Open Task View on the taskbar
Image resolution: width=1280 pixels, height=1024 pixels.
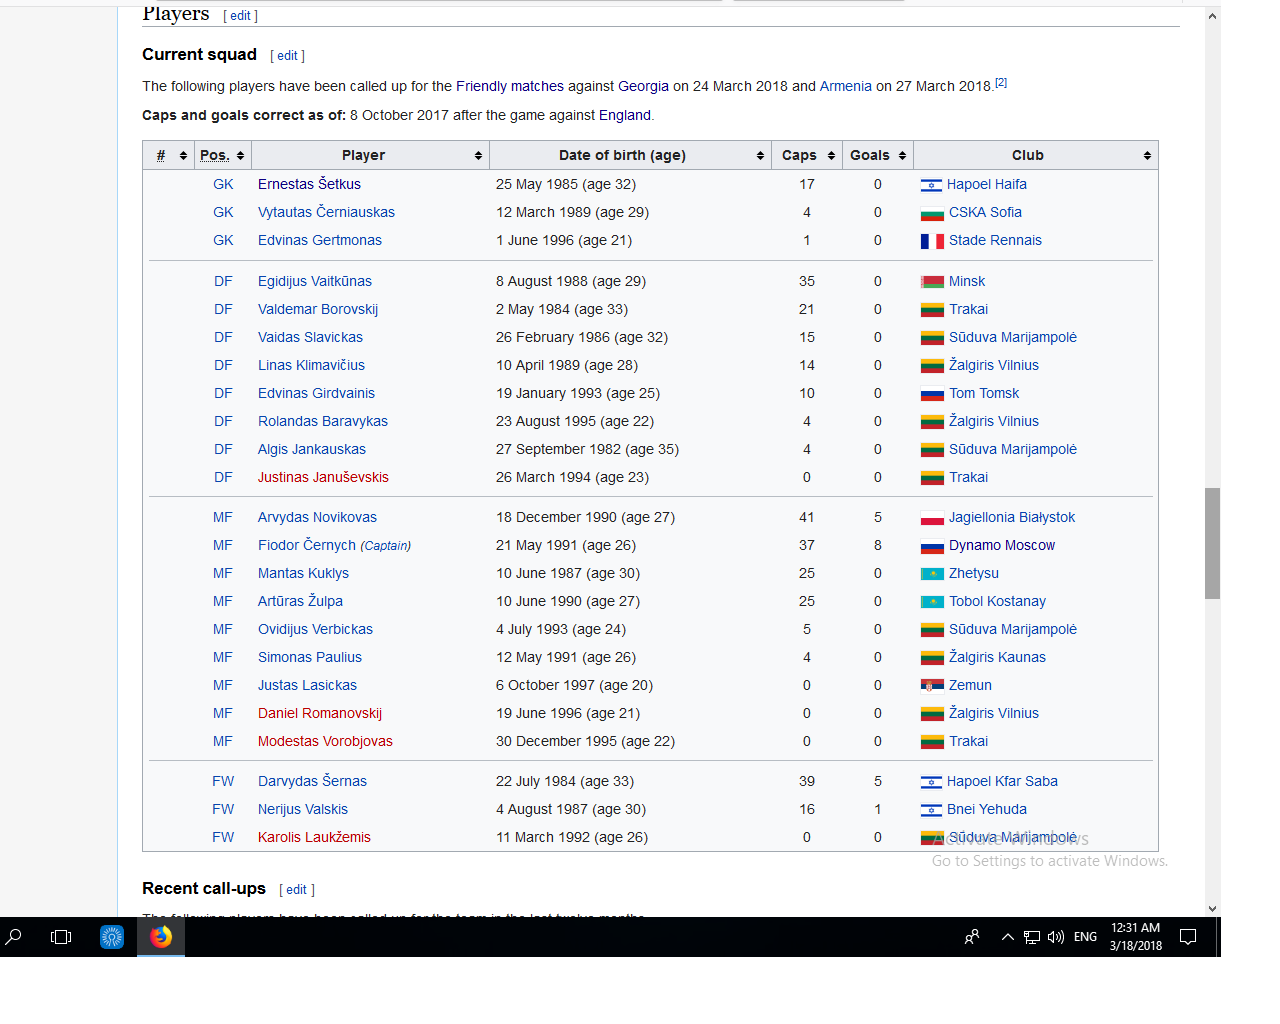[61, 937]
